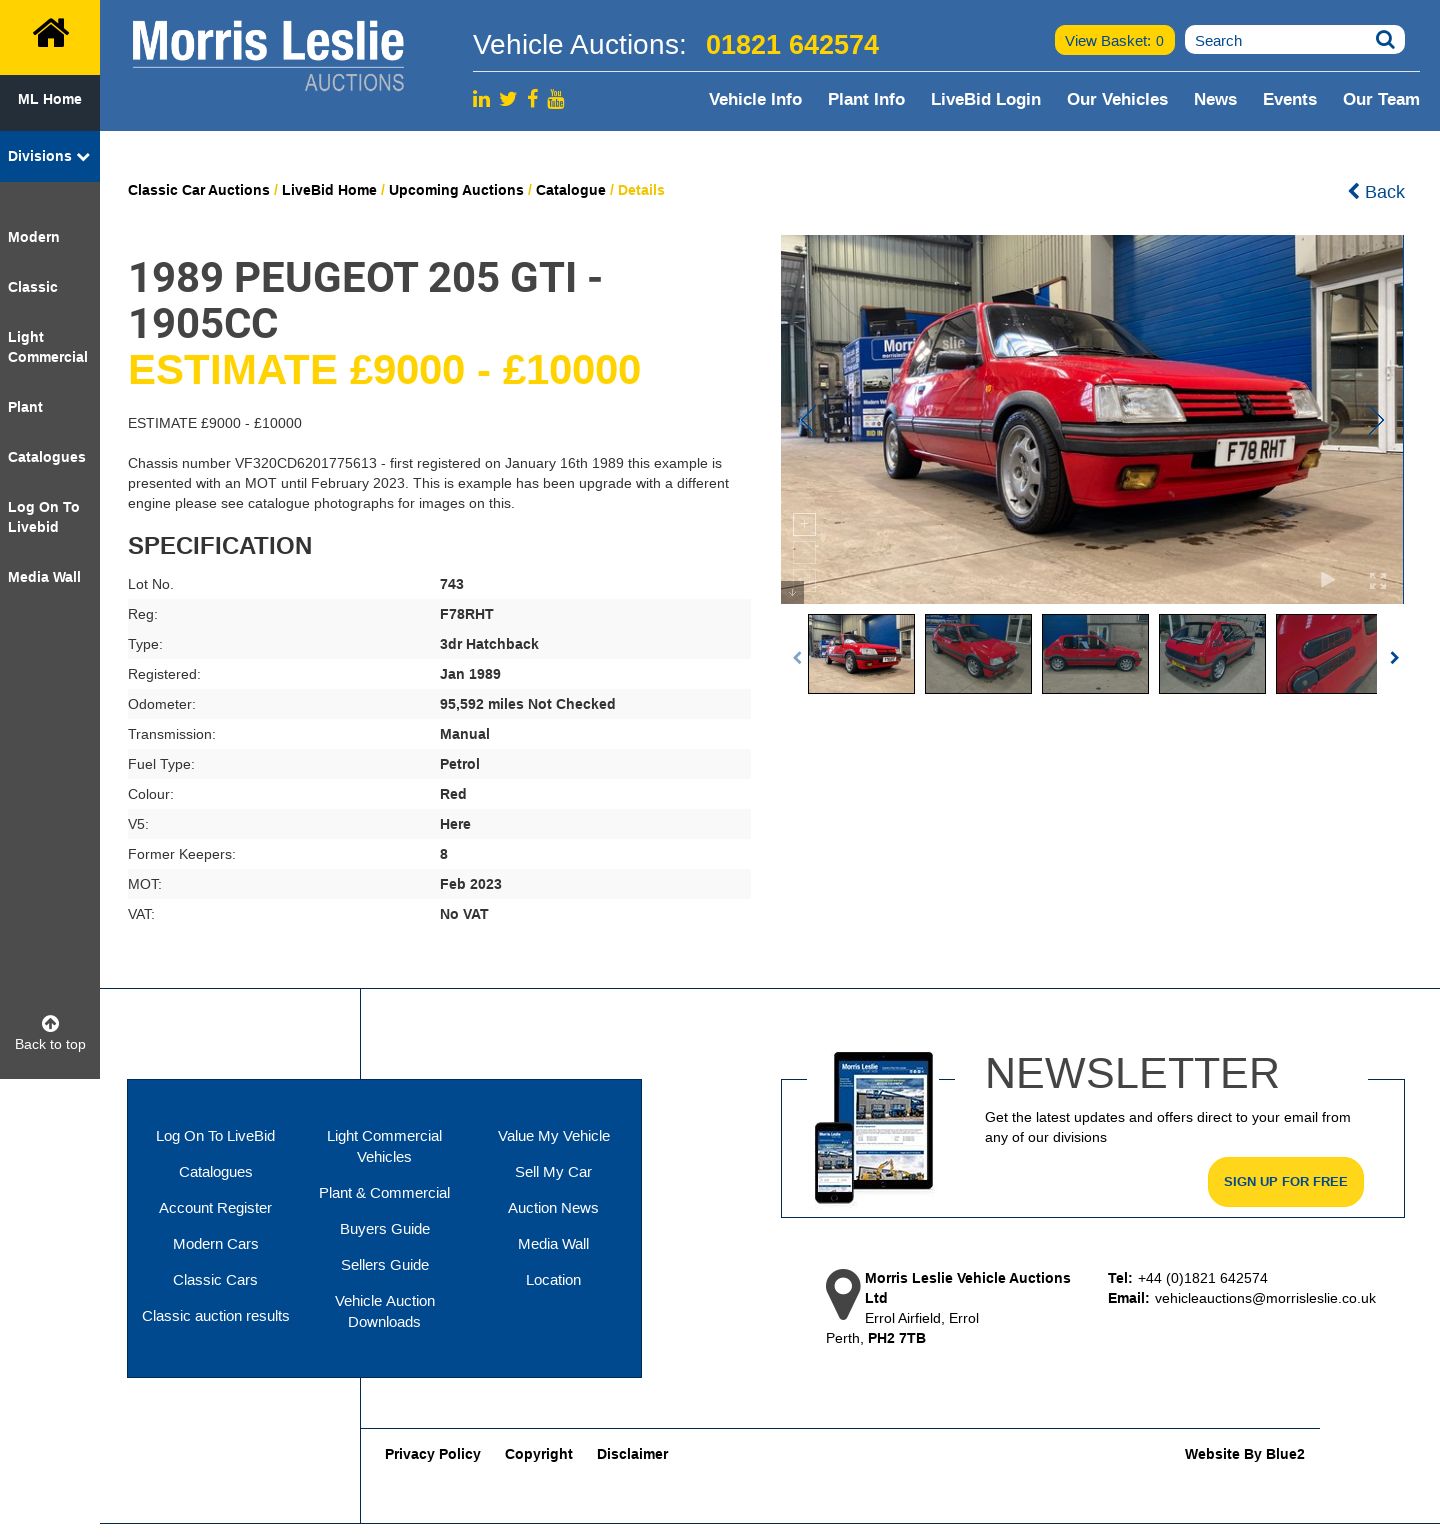Submit search with the magnifier icon
The width and height of the screenshot is (1440, 1538).
coord(1385,40)
